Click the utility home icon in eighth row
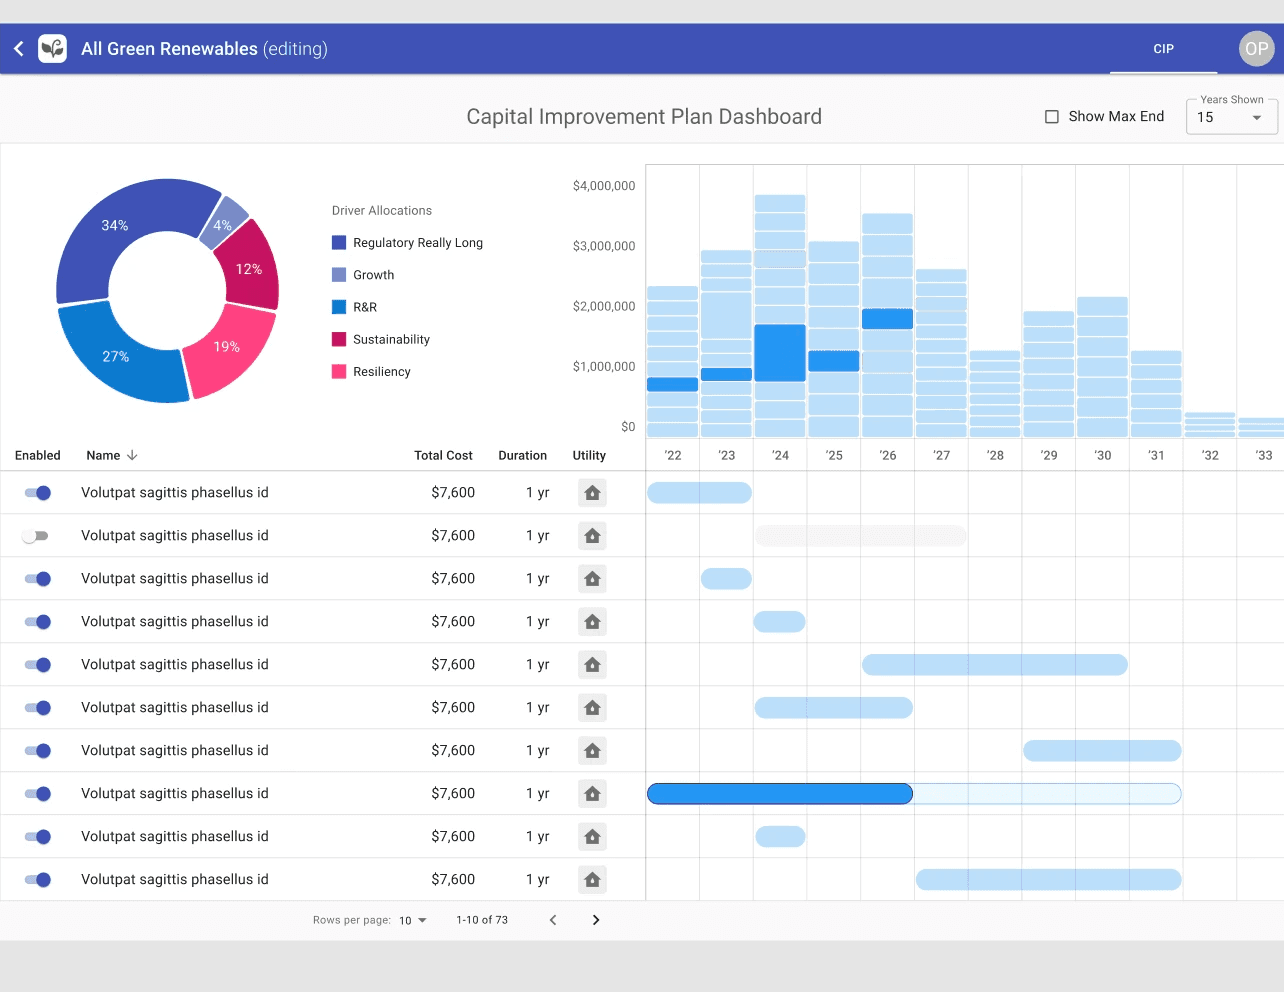The height and width of the screenshot is (992, 1284). [x=592, y=794]
